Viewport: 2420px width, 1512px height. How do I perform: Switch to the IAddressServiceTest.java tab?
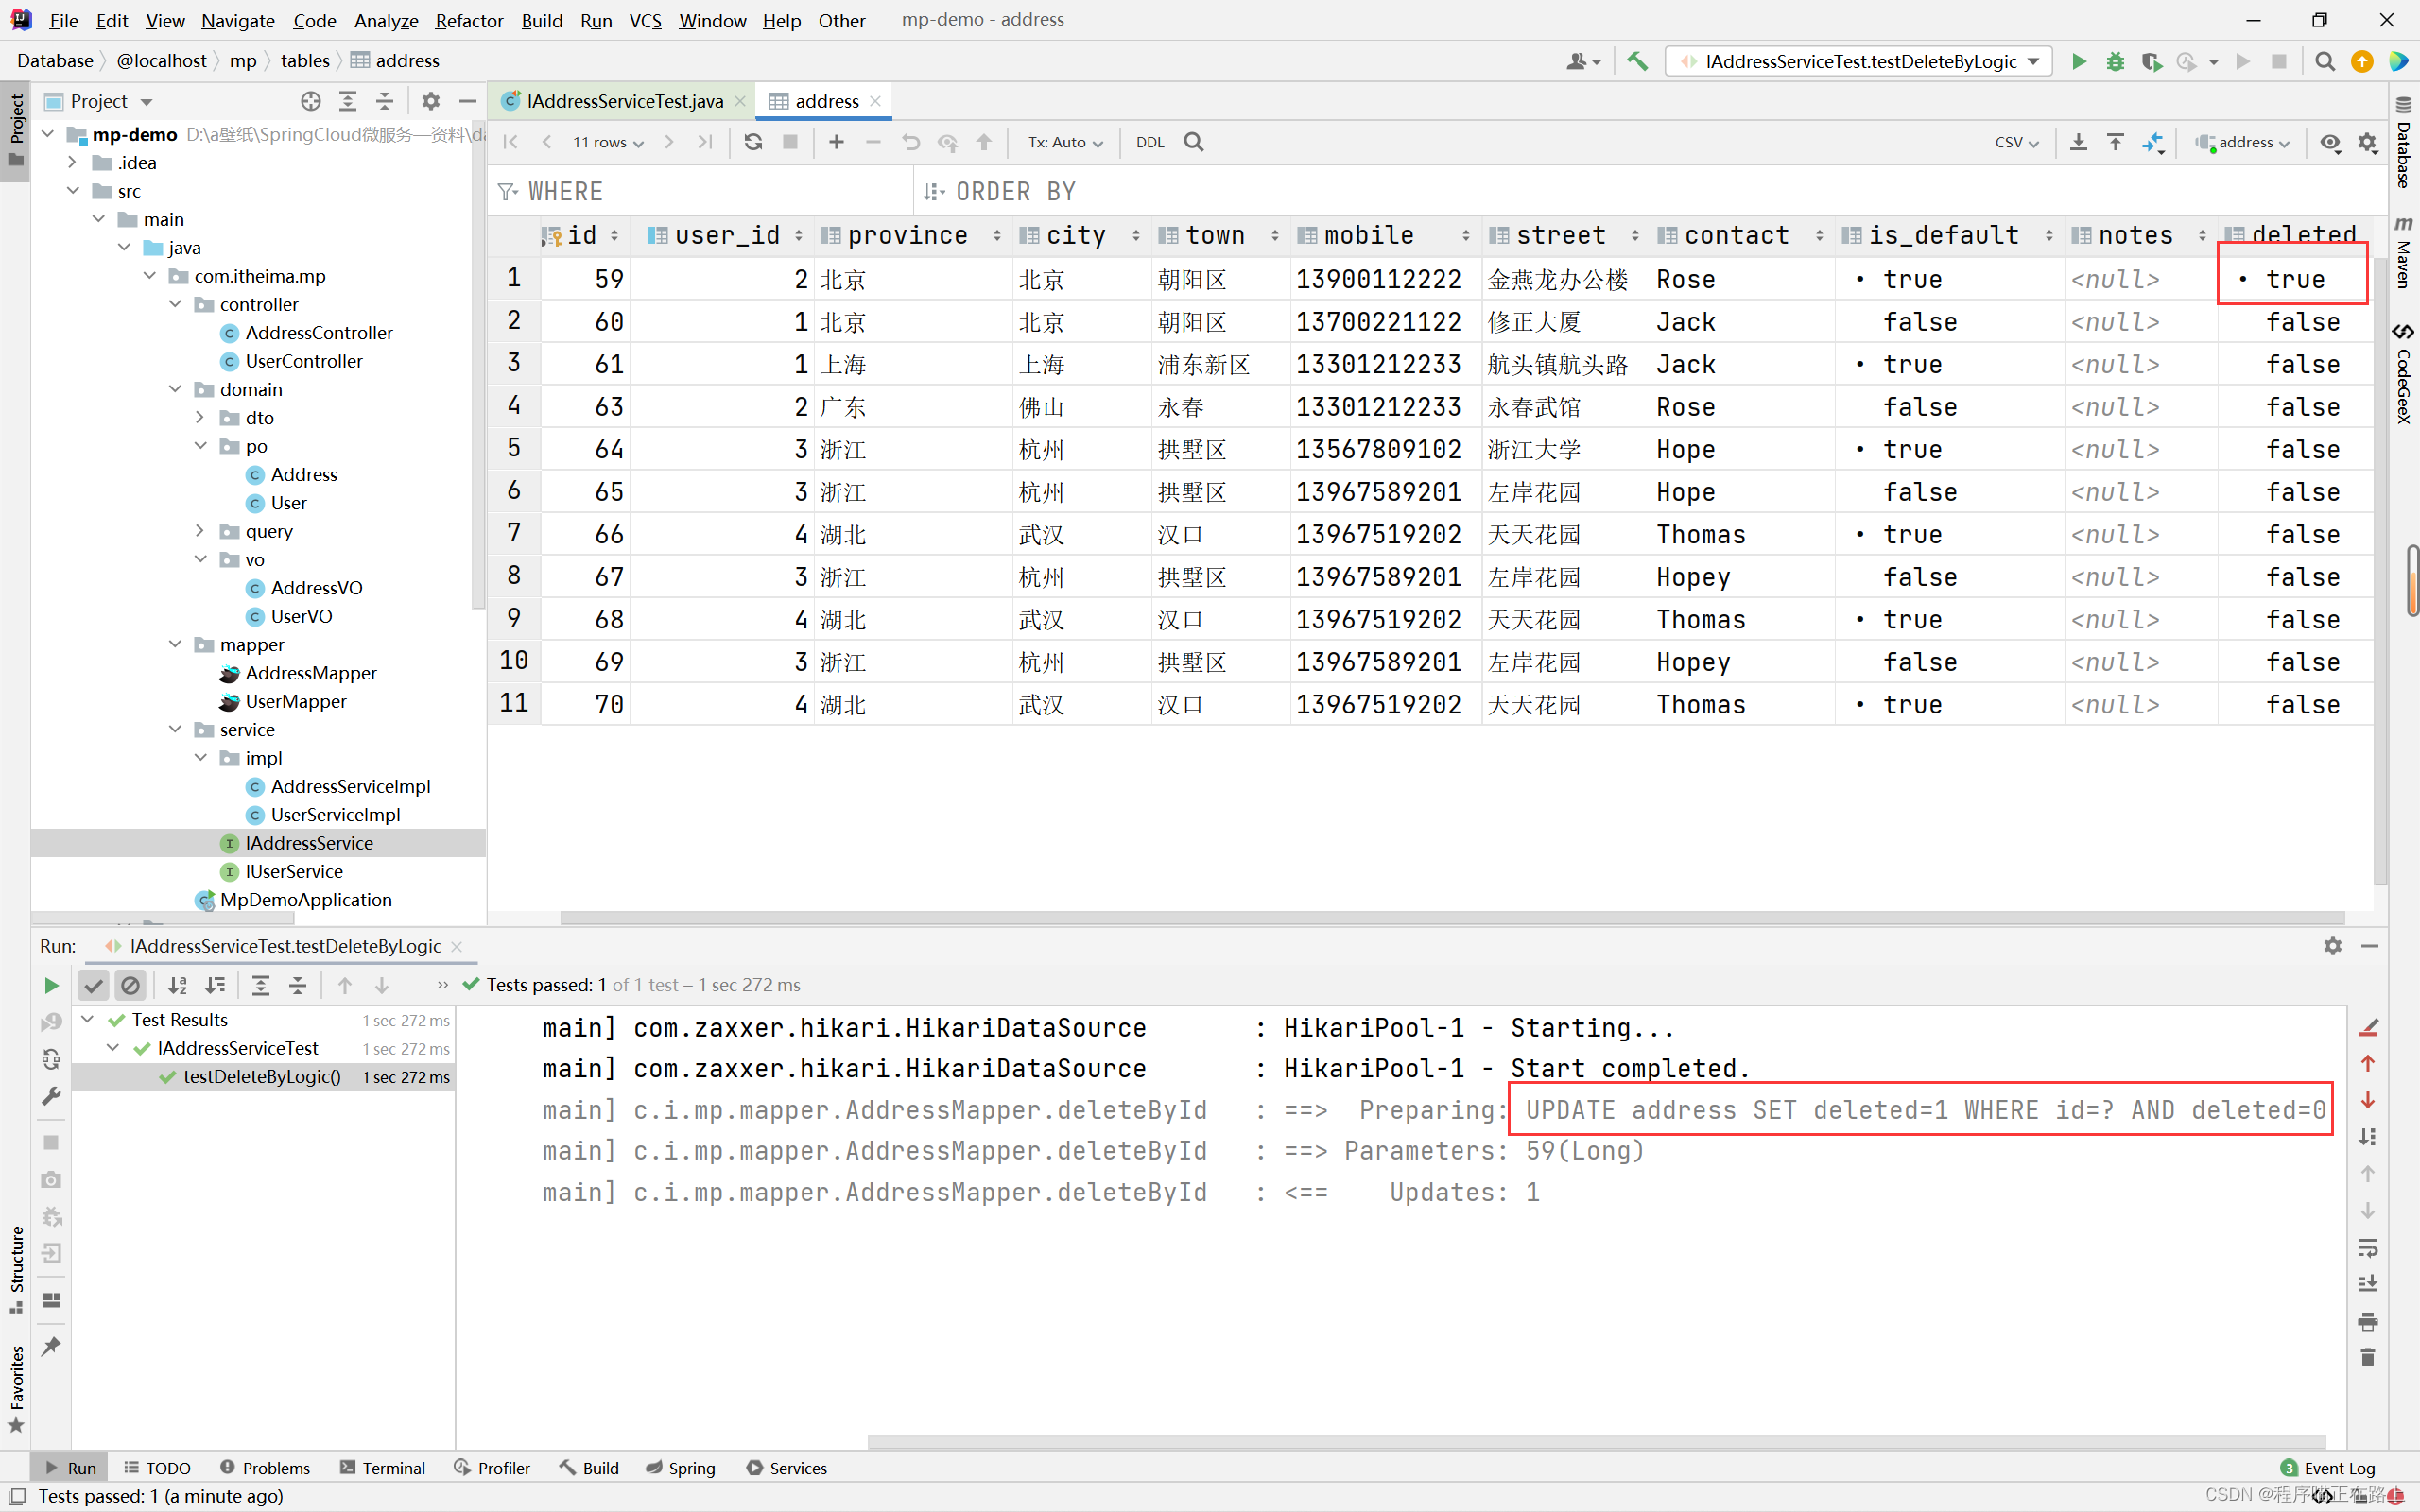(x=624, y=101)
